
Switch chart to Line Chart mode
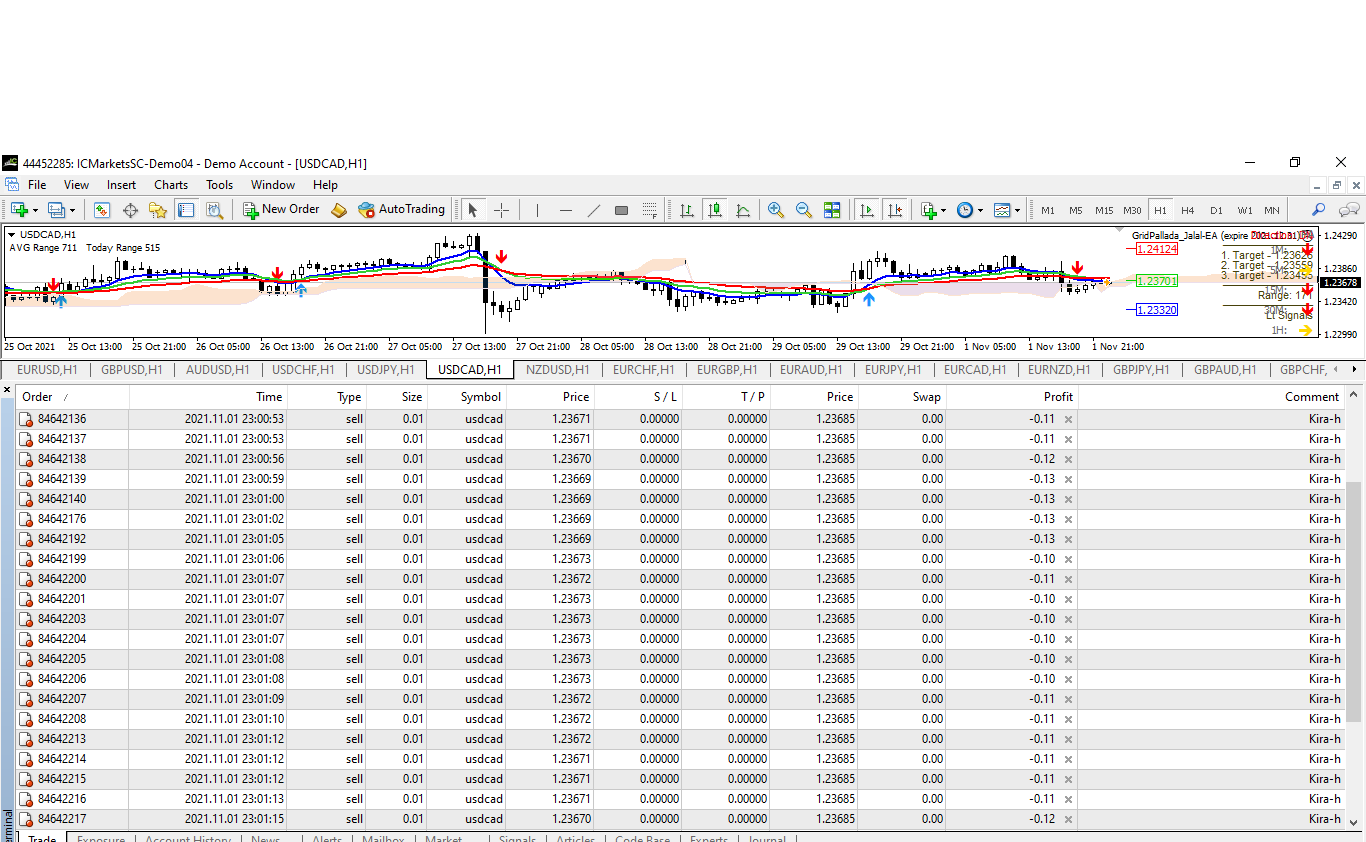pyautogui.click(x=743, y=210)
